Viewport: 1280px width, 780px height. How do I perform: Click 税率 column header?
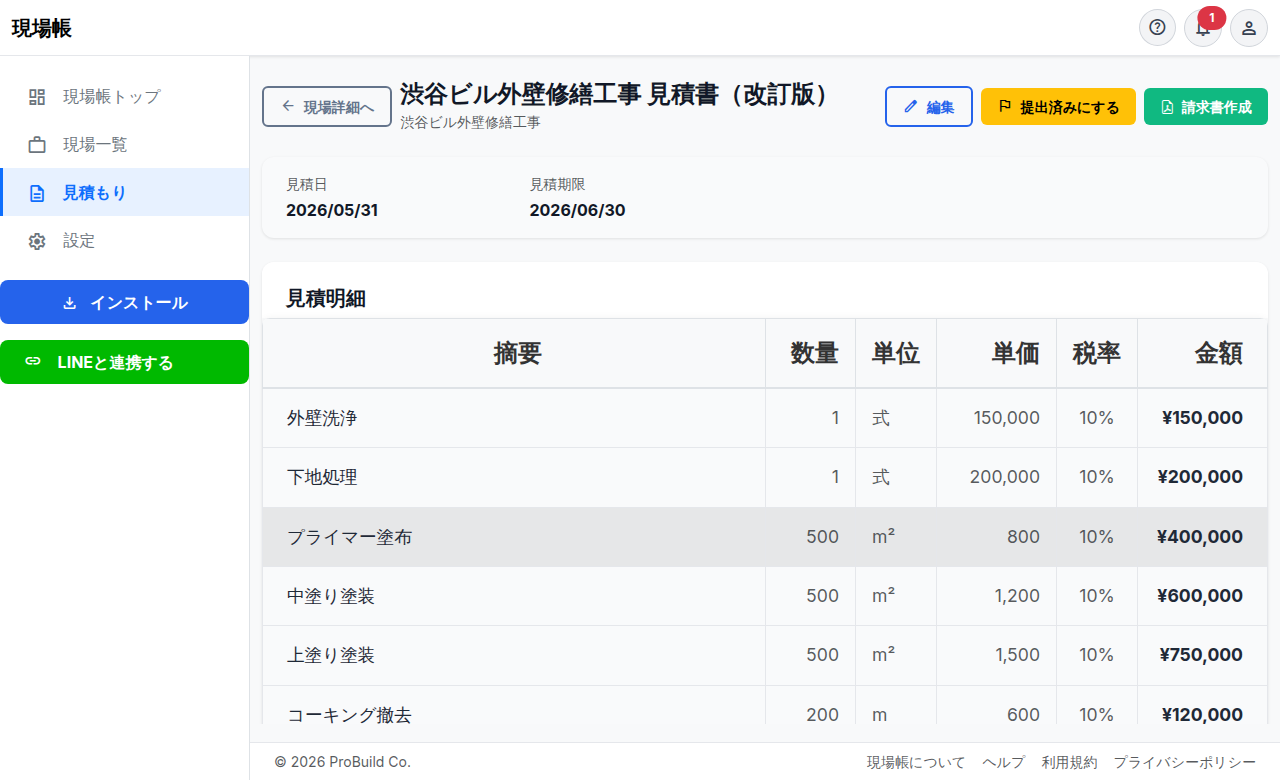click(x=1097, y=353)
